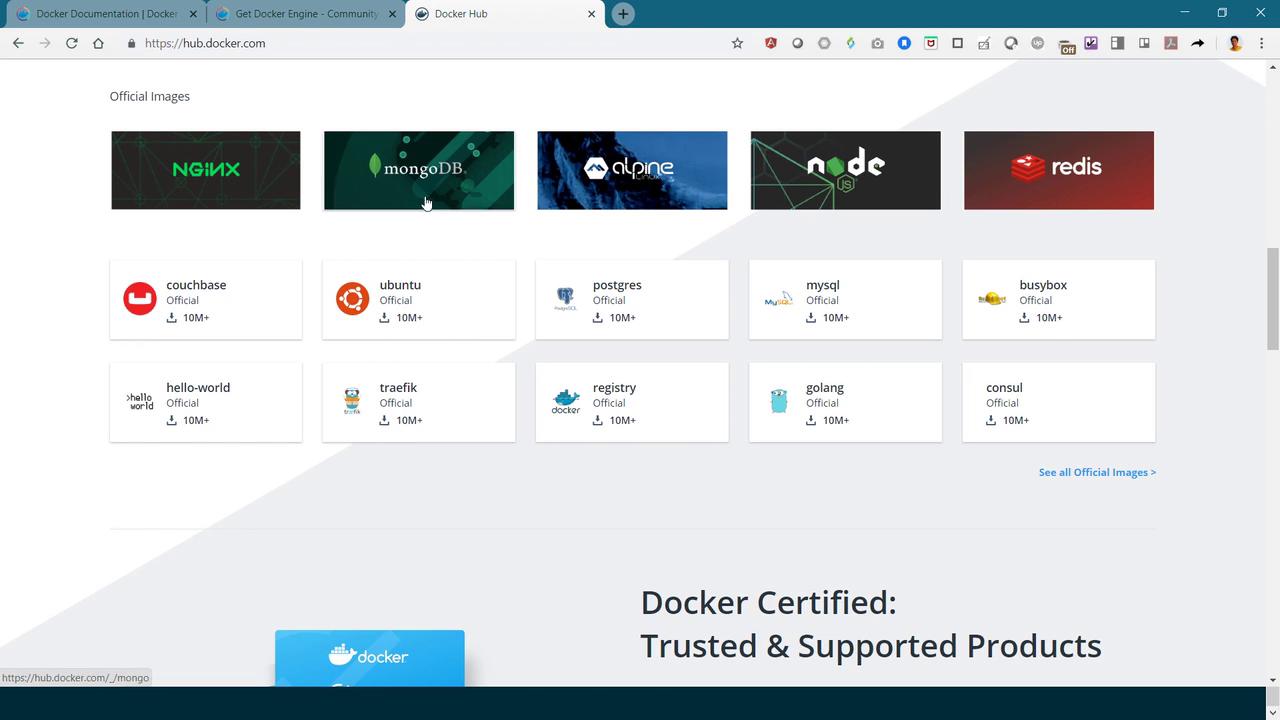Click the camera screenshot extension icon
Viewport: 1280px width, 720px height.
point(877,43)
